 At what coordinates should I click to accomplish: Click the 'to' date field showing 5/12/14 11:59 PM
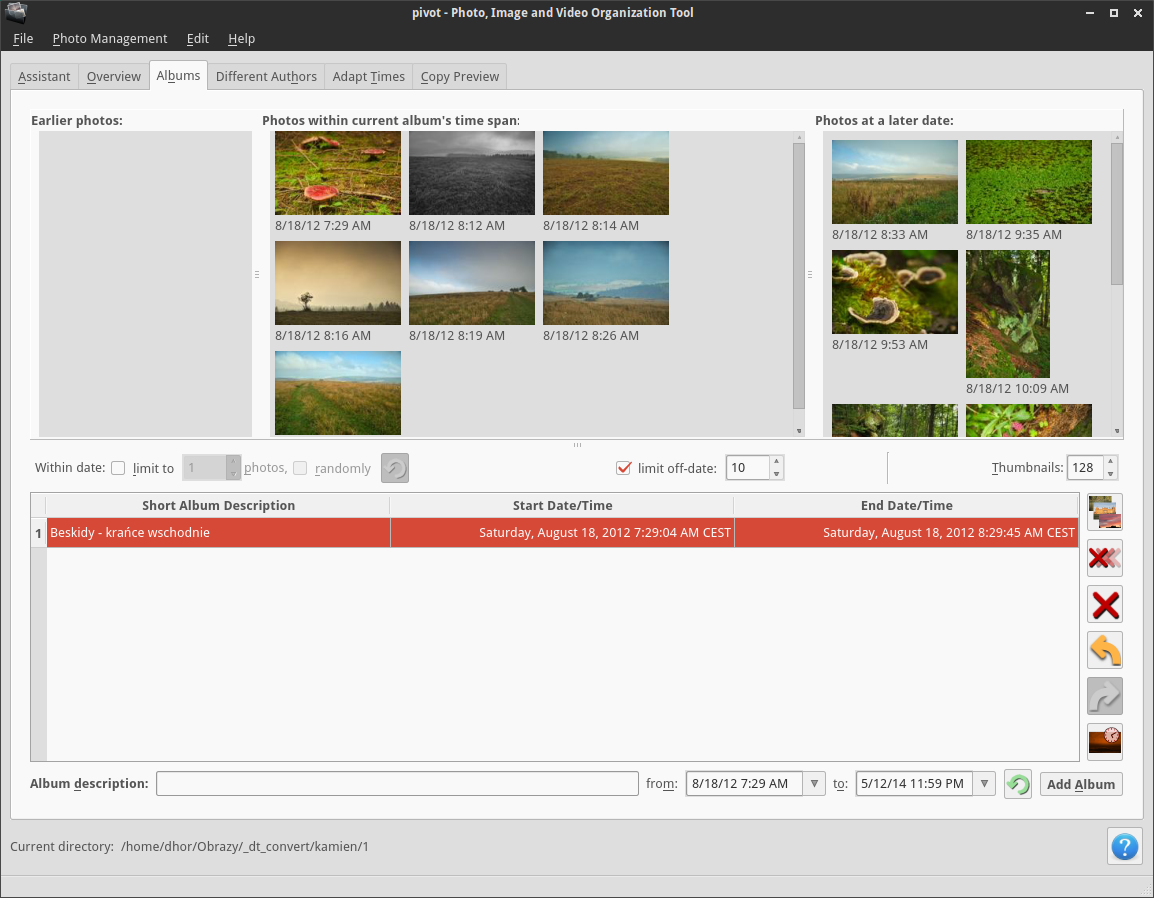coord(915,784)
